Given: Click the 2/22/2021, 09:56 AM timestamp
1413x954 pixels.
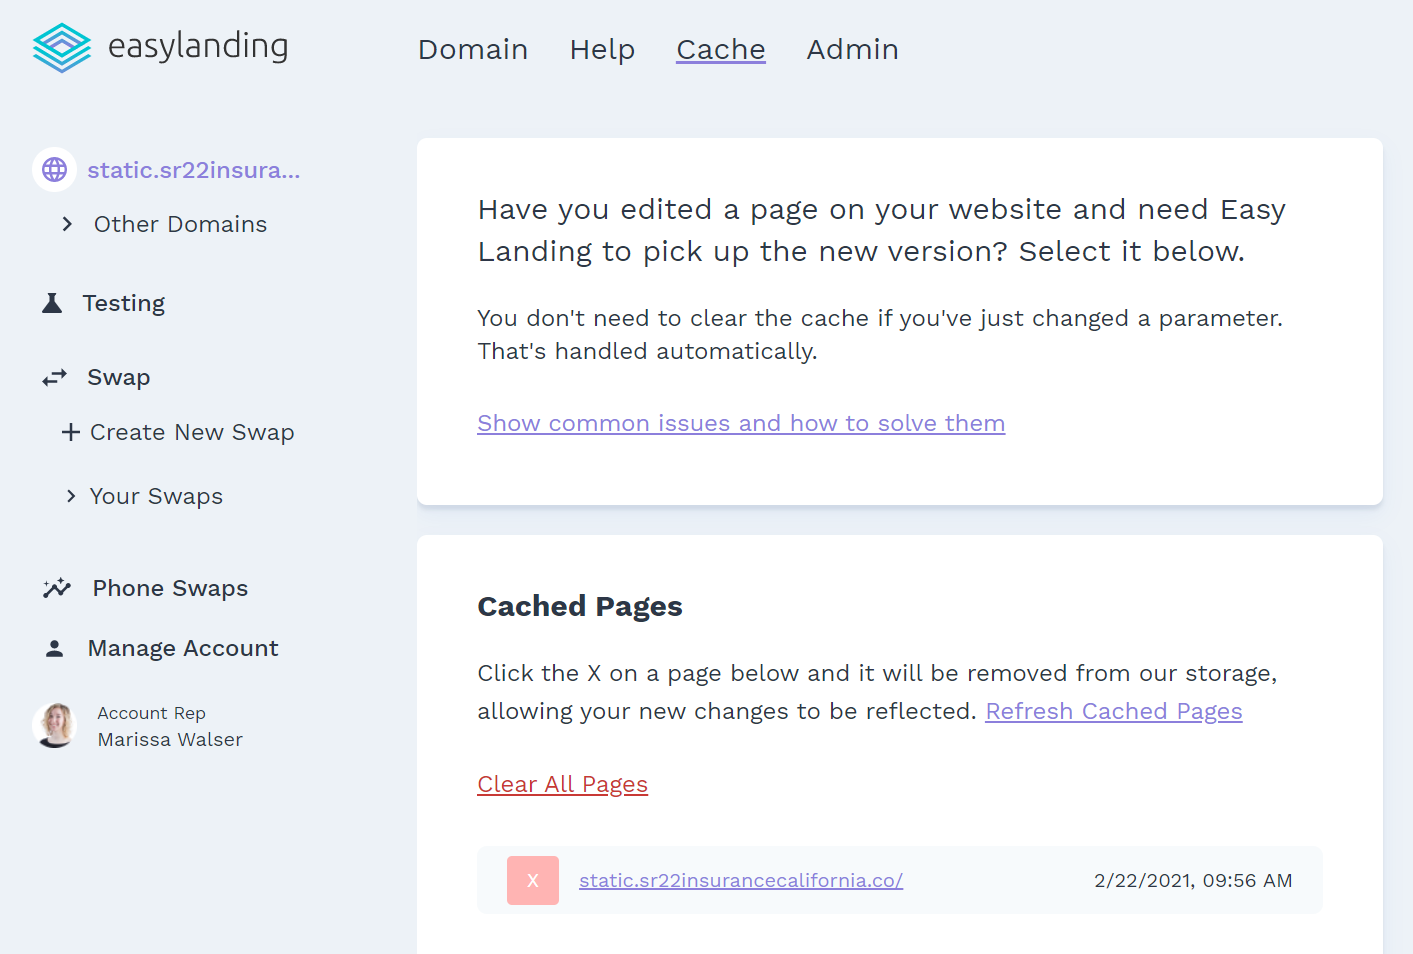Looking at the screenshot, I should [x=1193, y=880].
